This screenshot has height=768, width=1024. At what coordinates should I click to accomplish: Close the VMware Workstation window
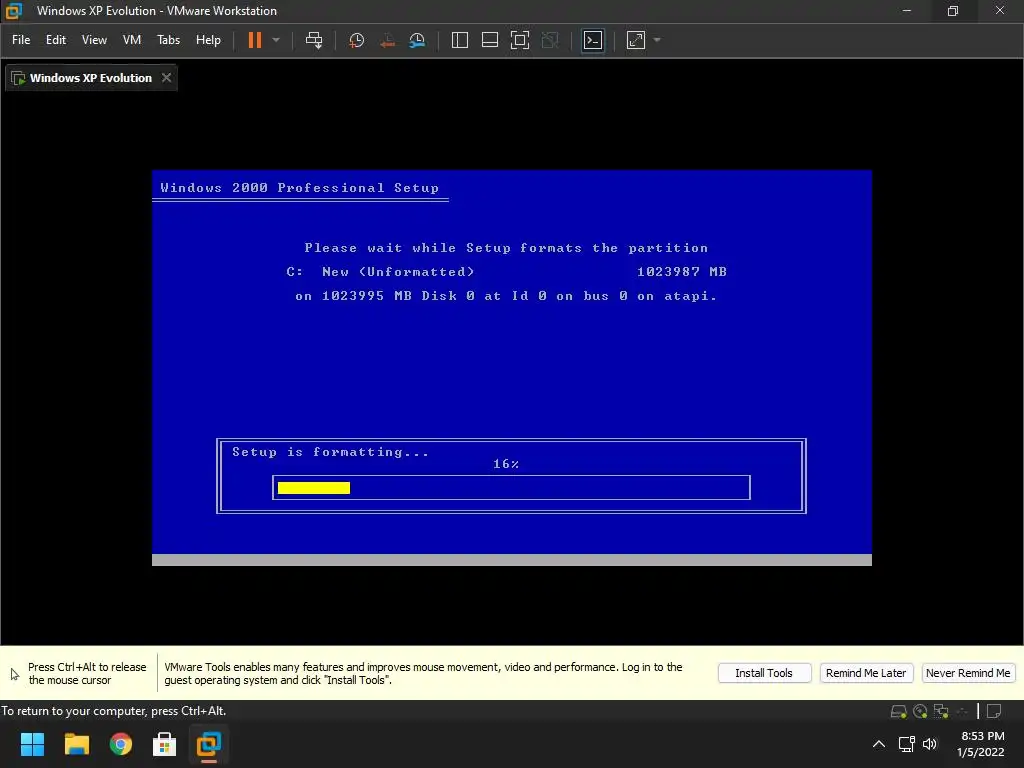(1000, 11)
